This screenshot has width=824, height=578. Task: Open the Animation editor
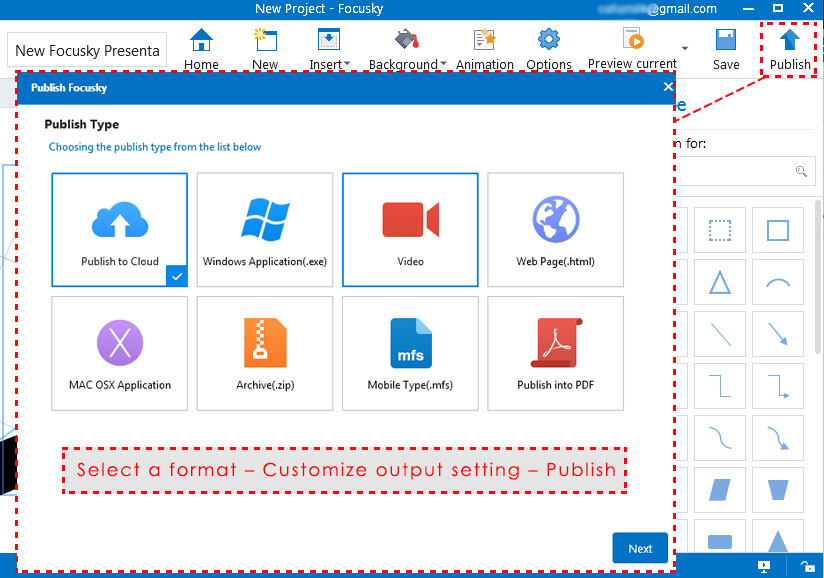tap(485, 49)
